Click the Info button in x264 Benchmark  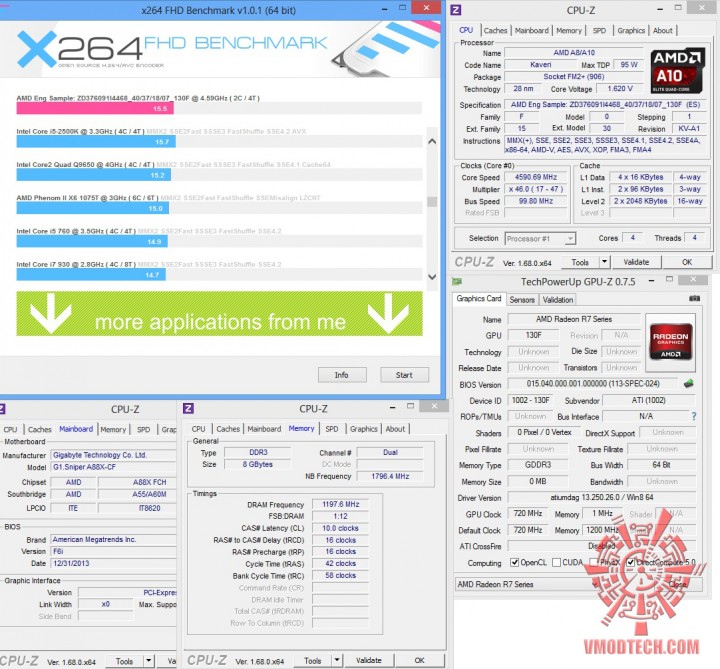click(342, 375)
